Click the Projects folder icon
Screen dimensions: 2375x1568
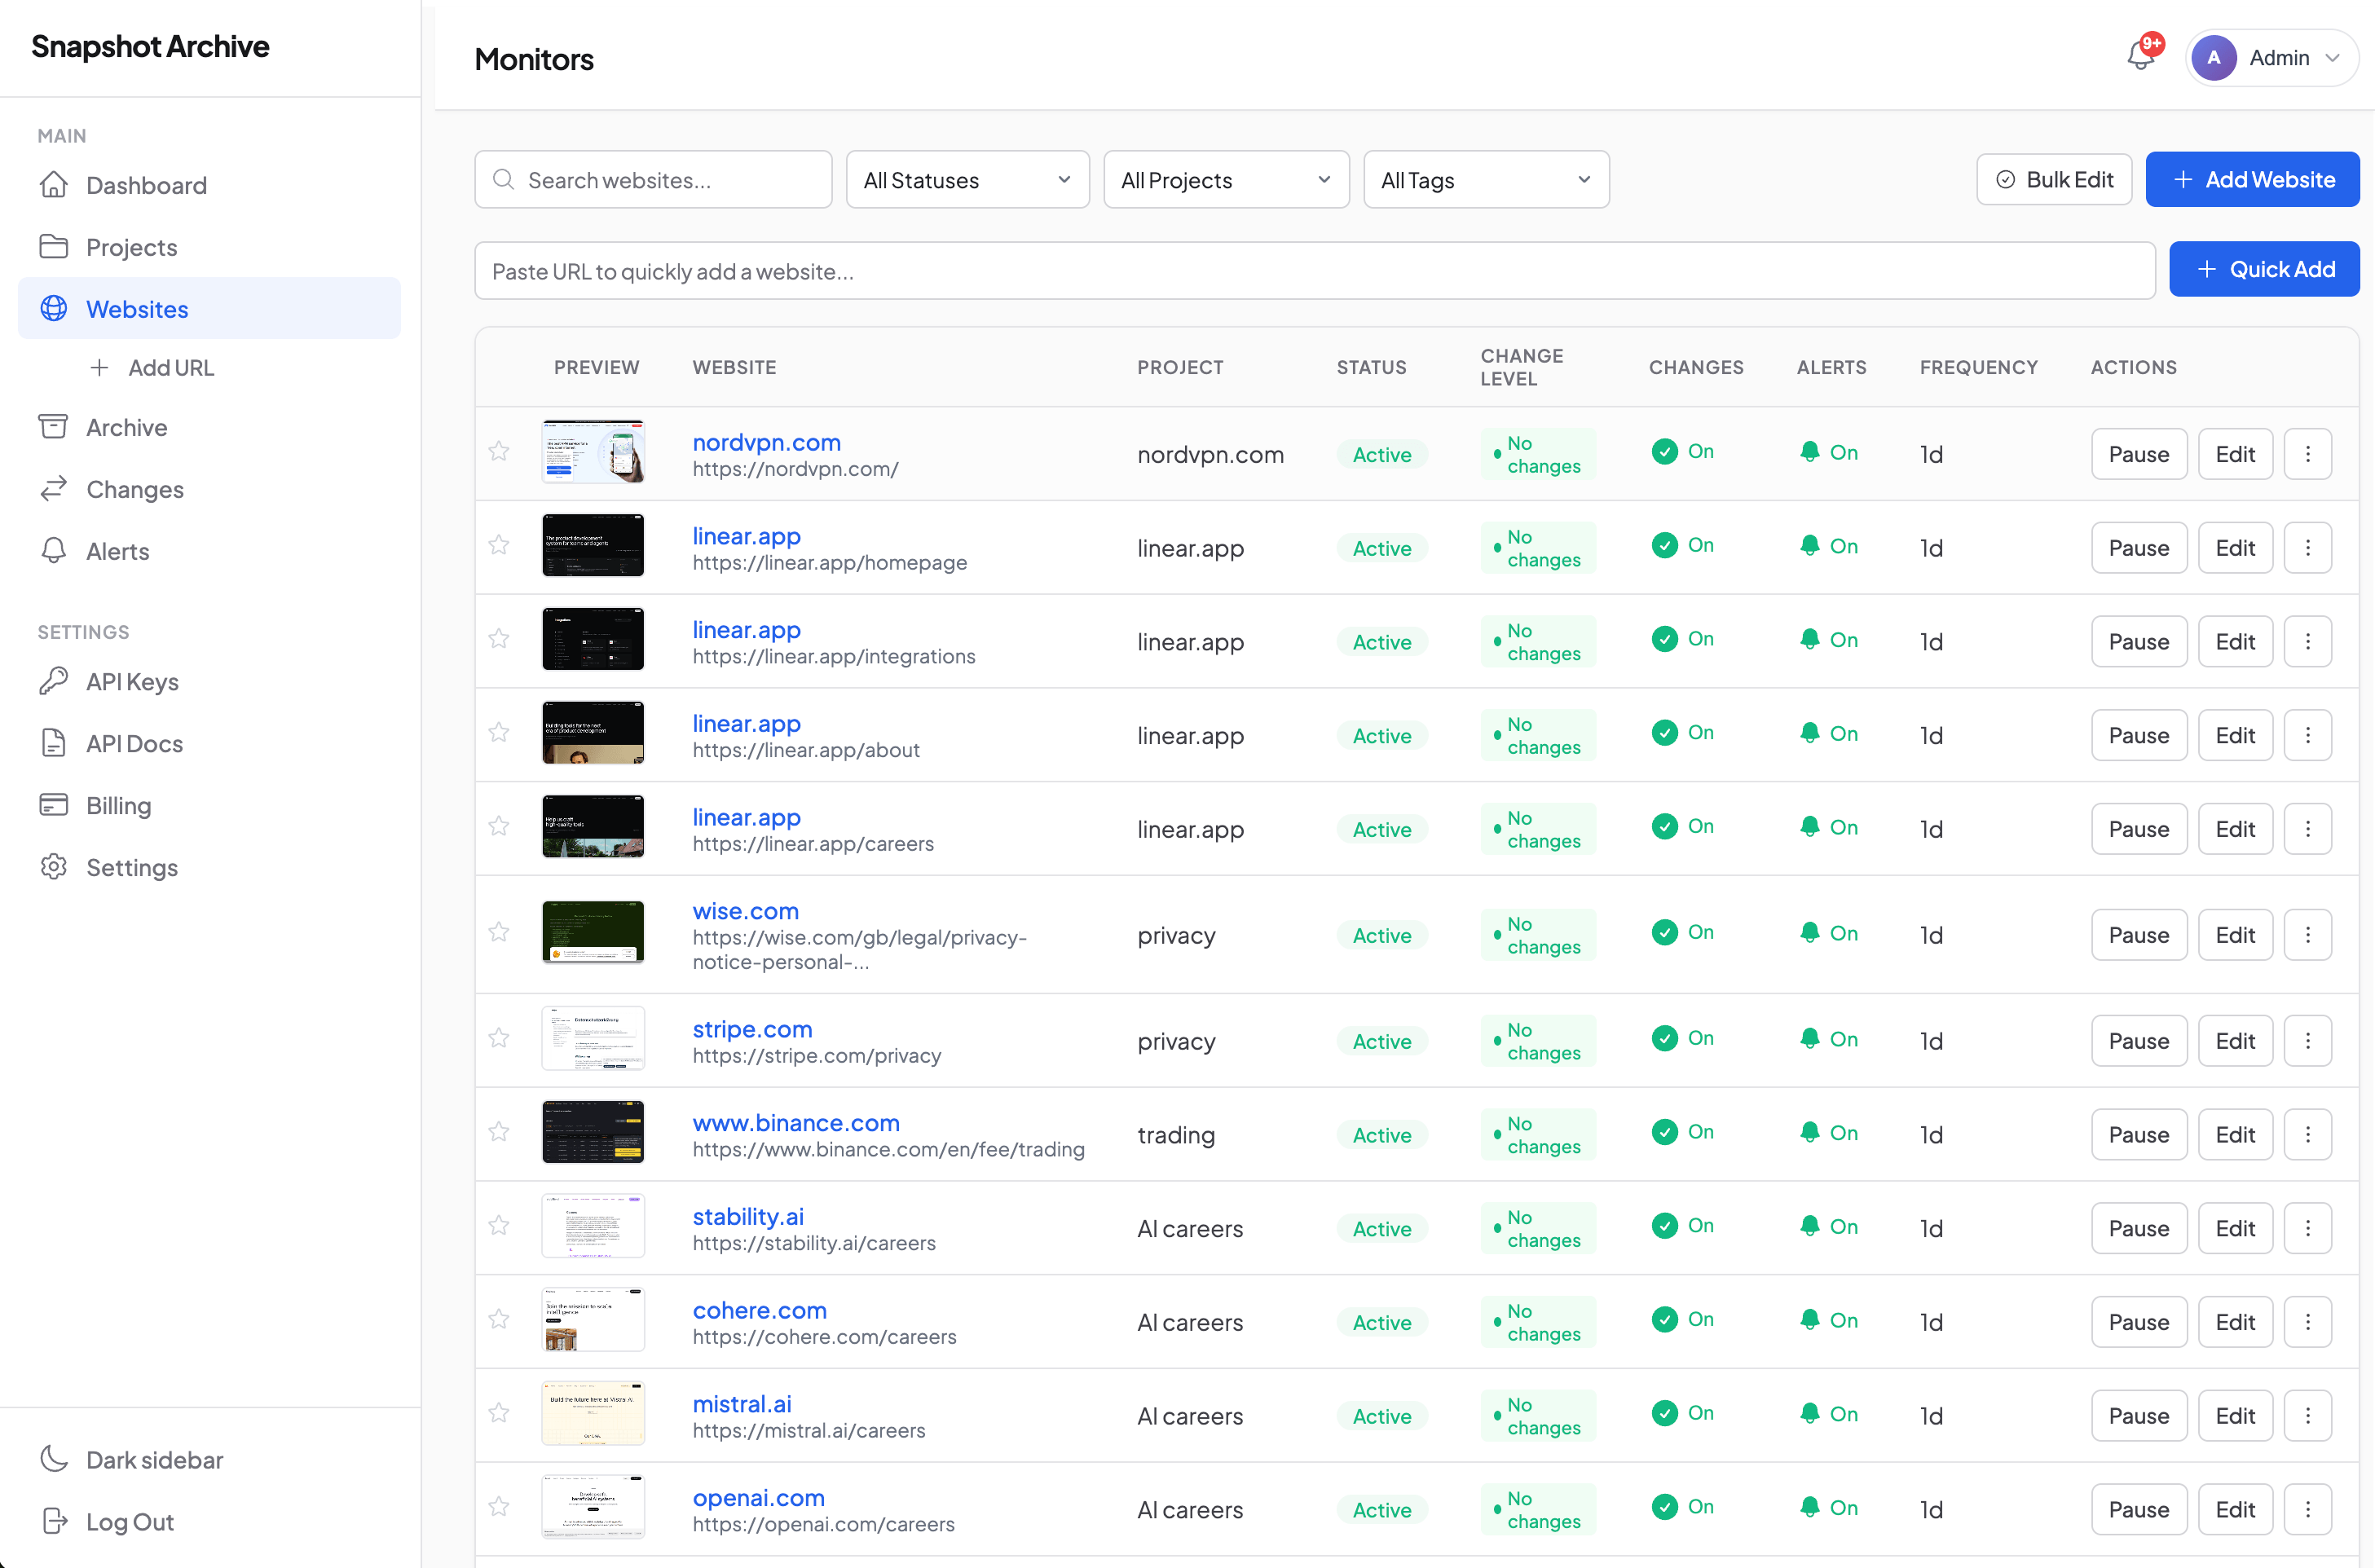point(54,247)
